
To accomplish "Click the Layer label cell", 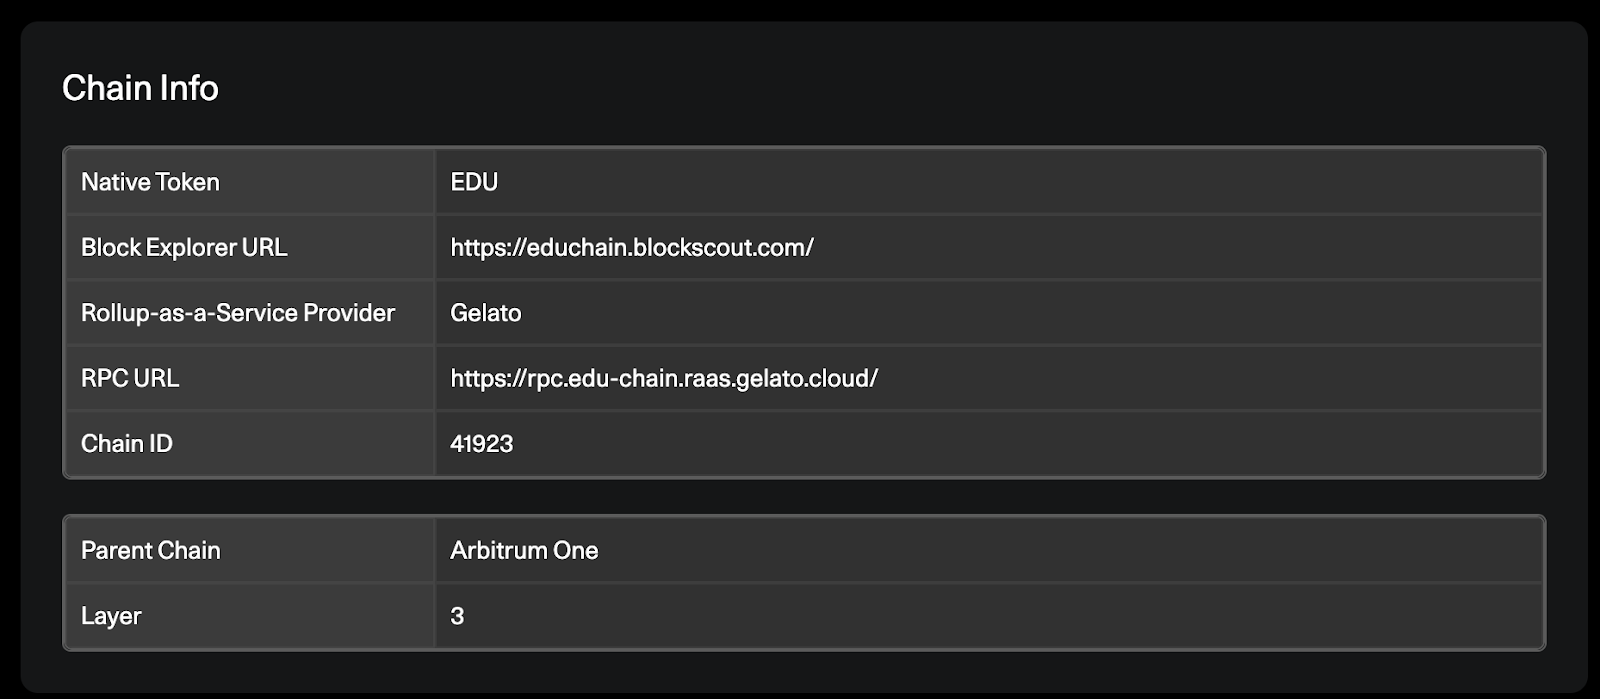I will coord(250,616).
